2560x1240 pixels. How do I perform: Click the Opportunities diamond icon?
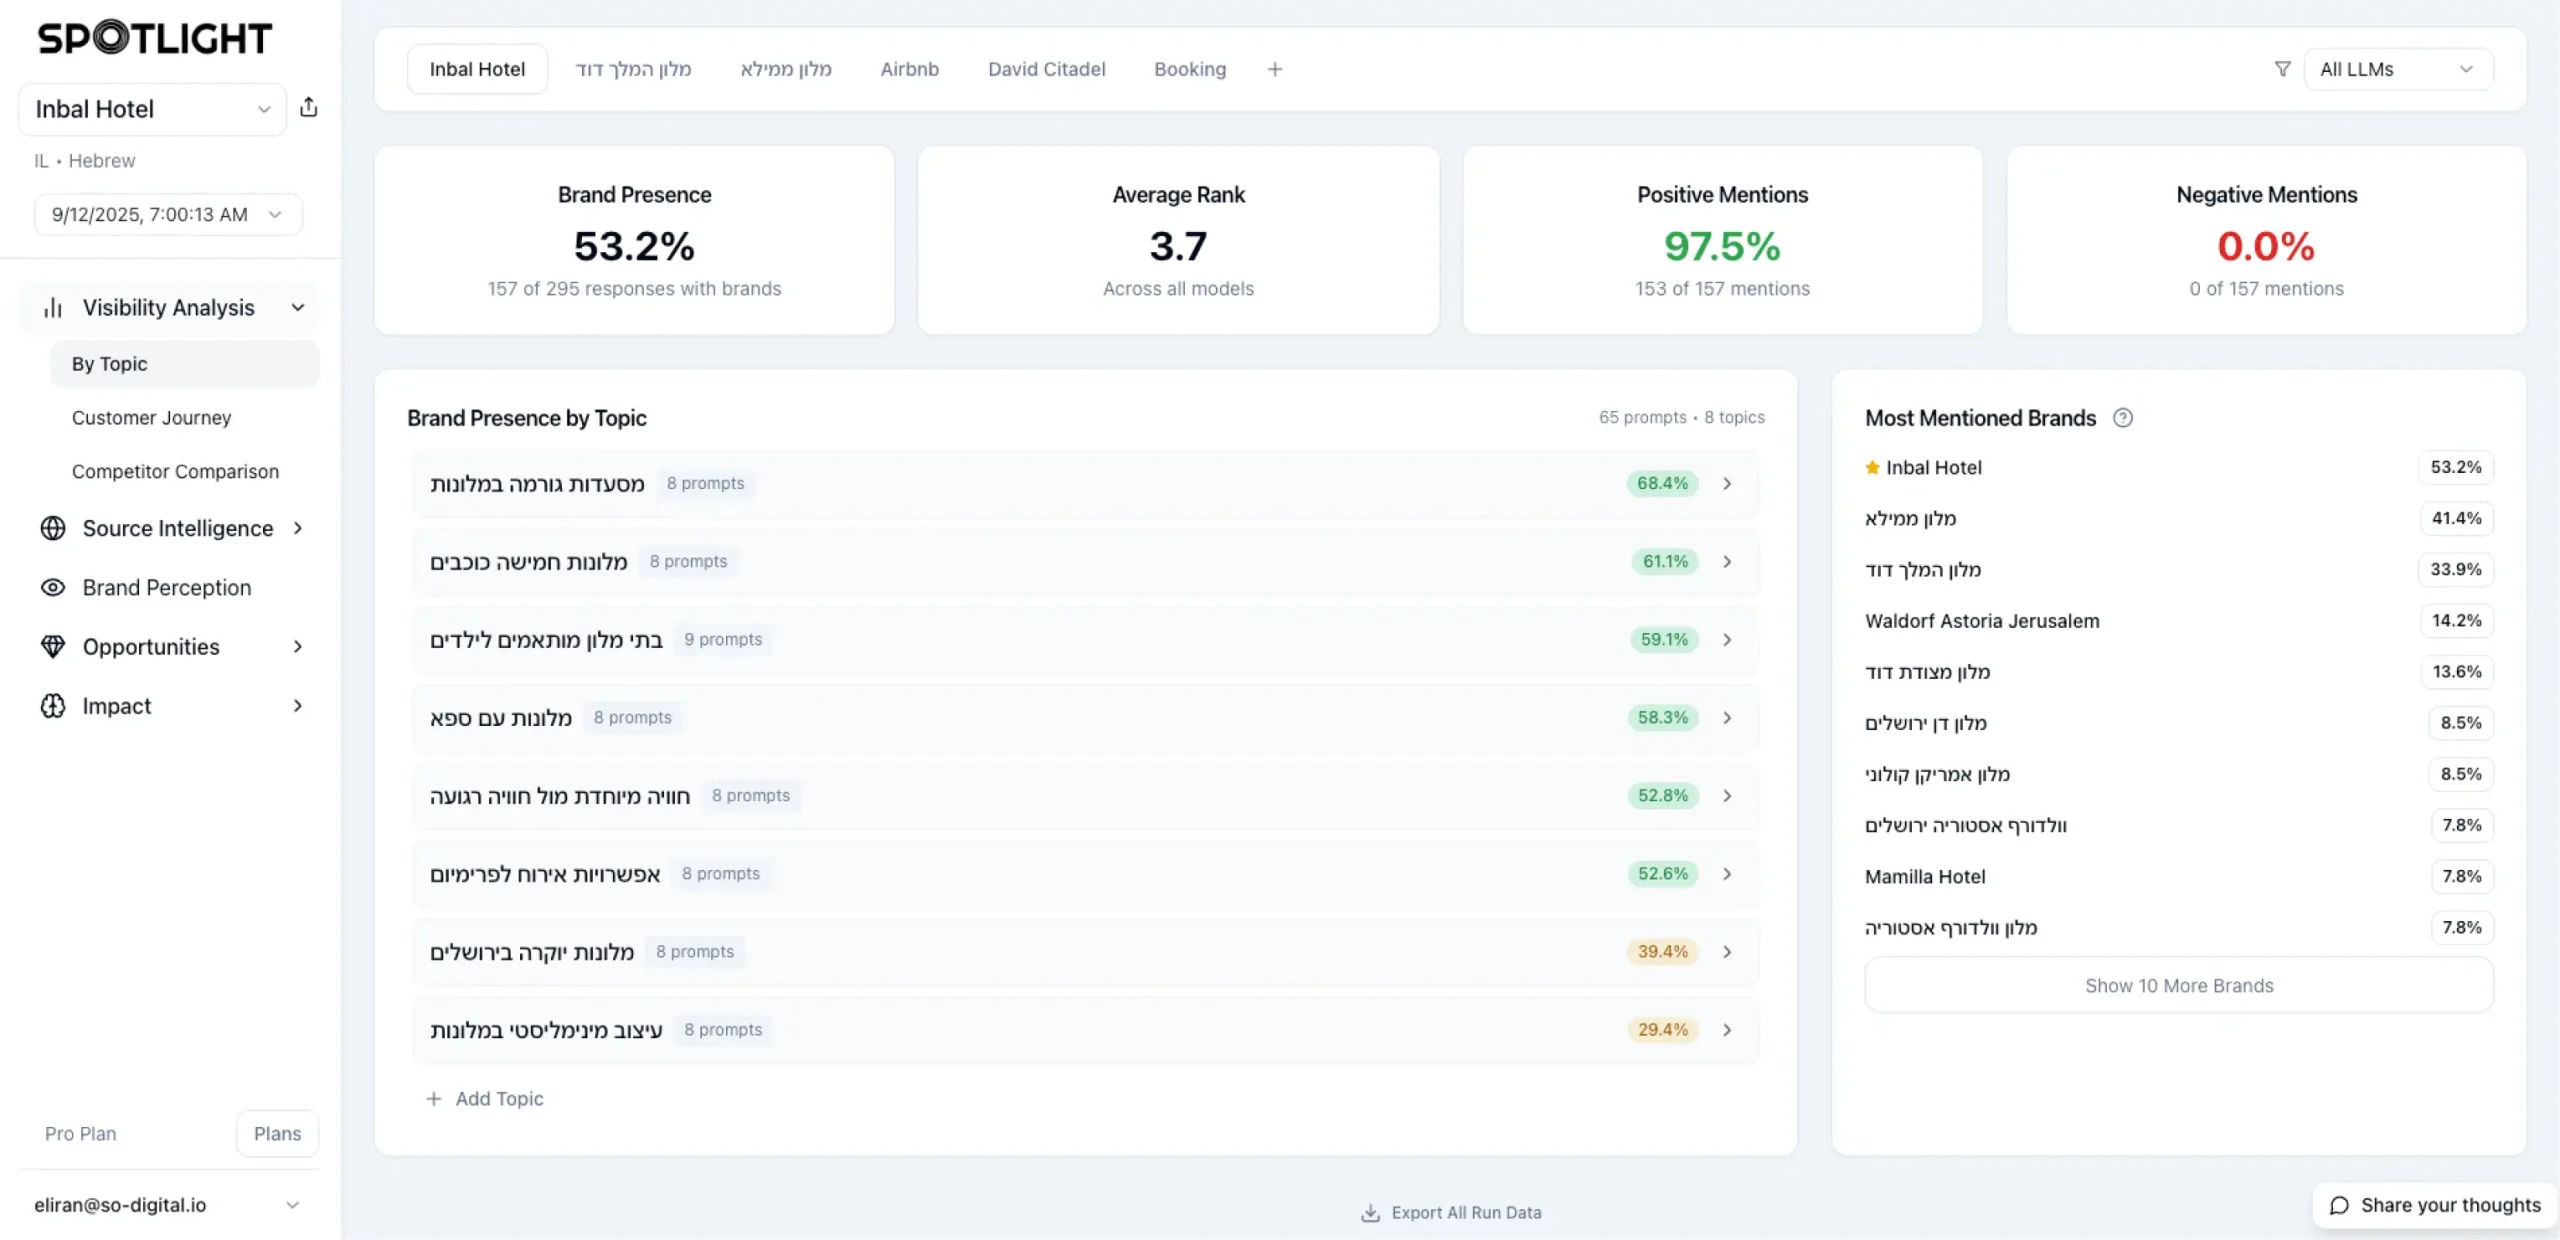[52, 647]
